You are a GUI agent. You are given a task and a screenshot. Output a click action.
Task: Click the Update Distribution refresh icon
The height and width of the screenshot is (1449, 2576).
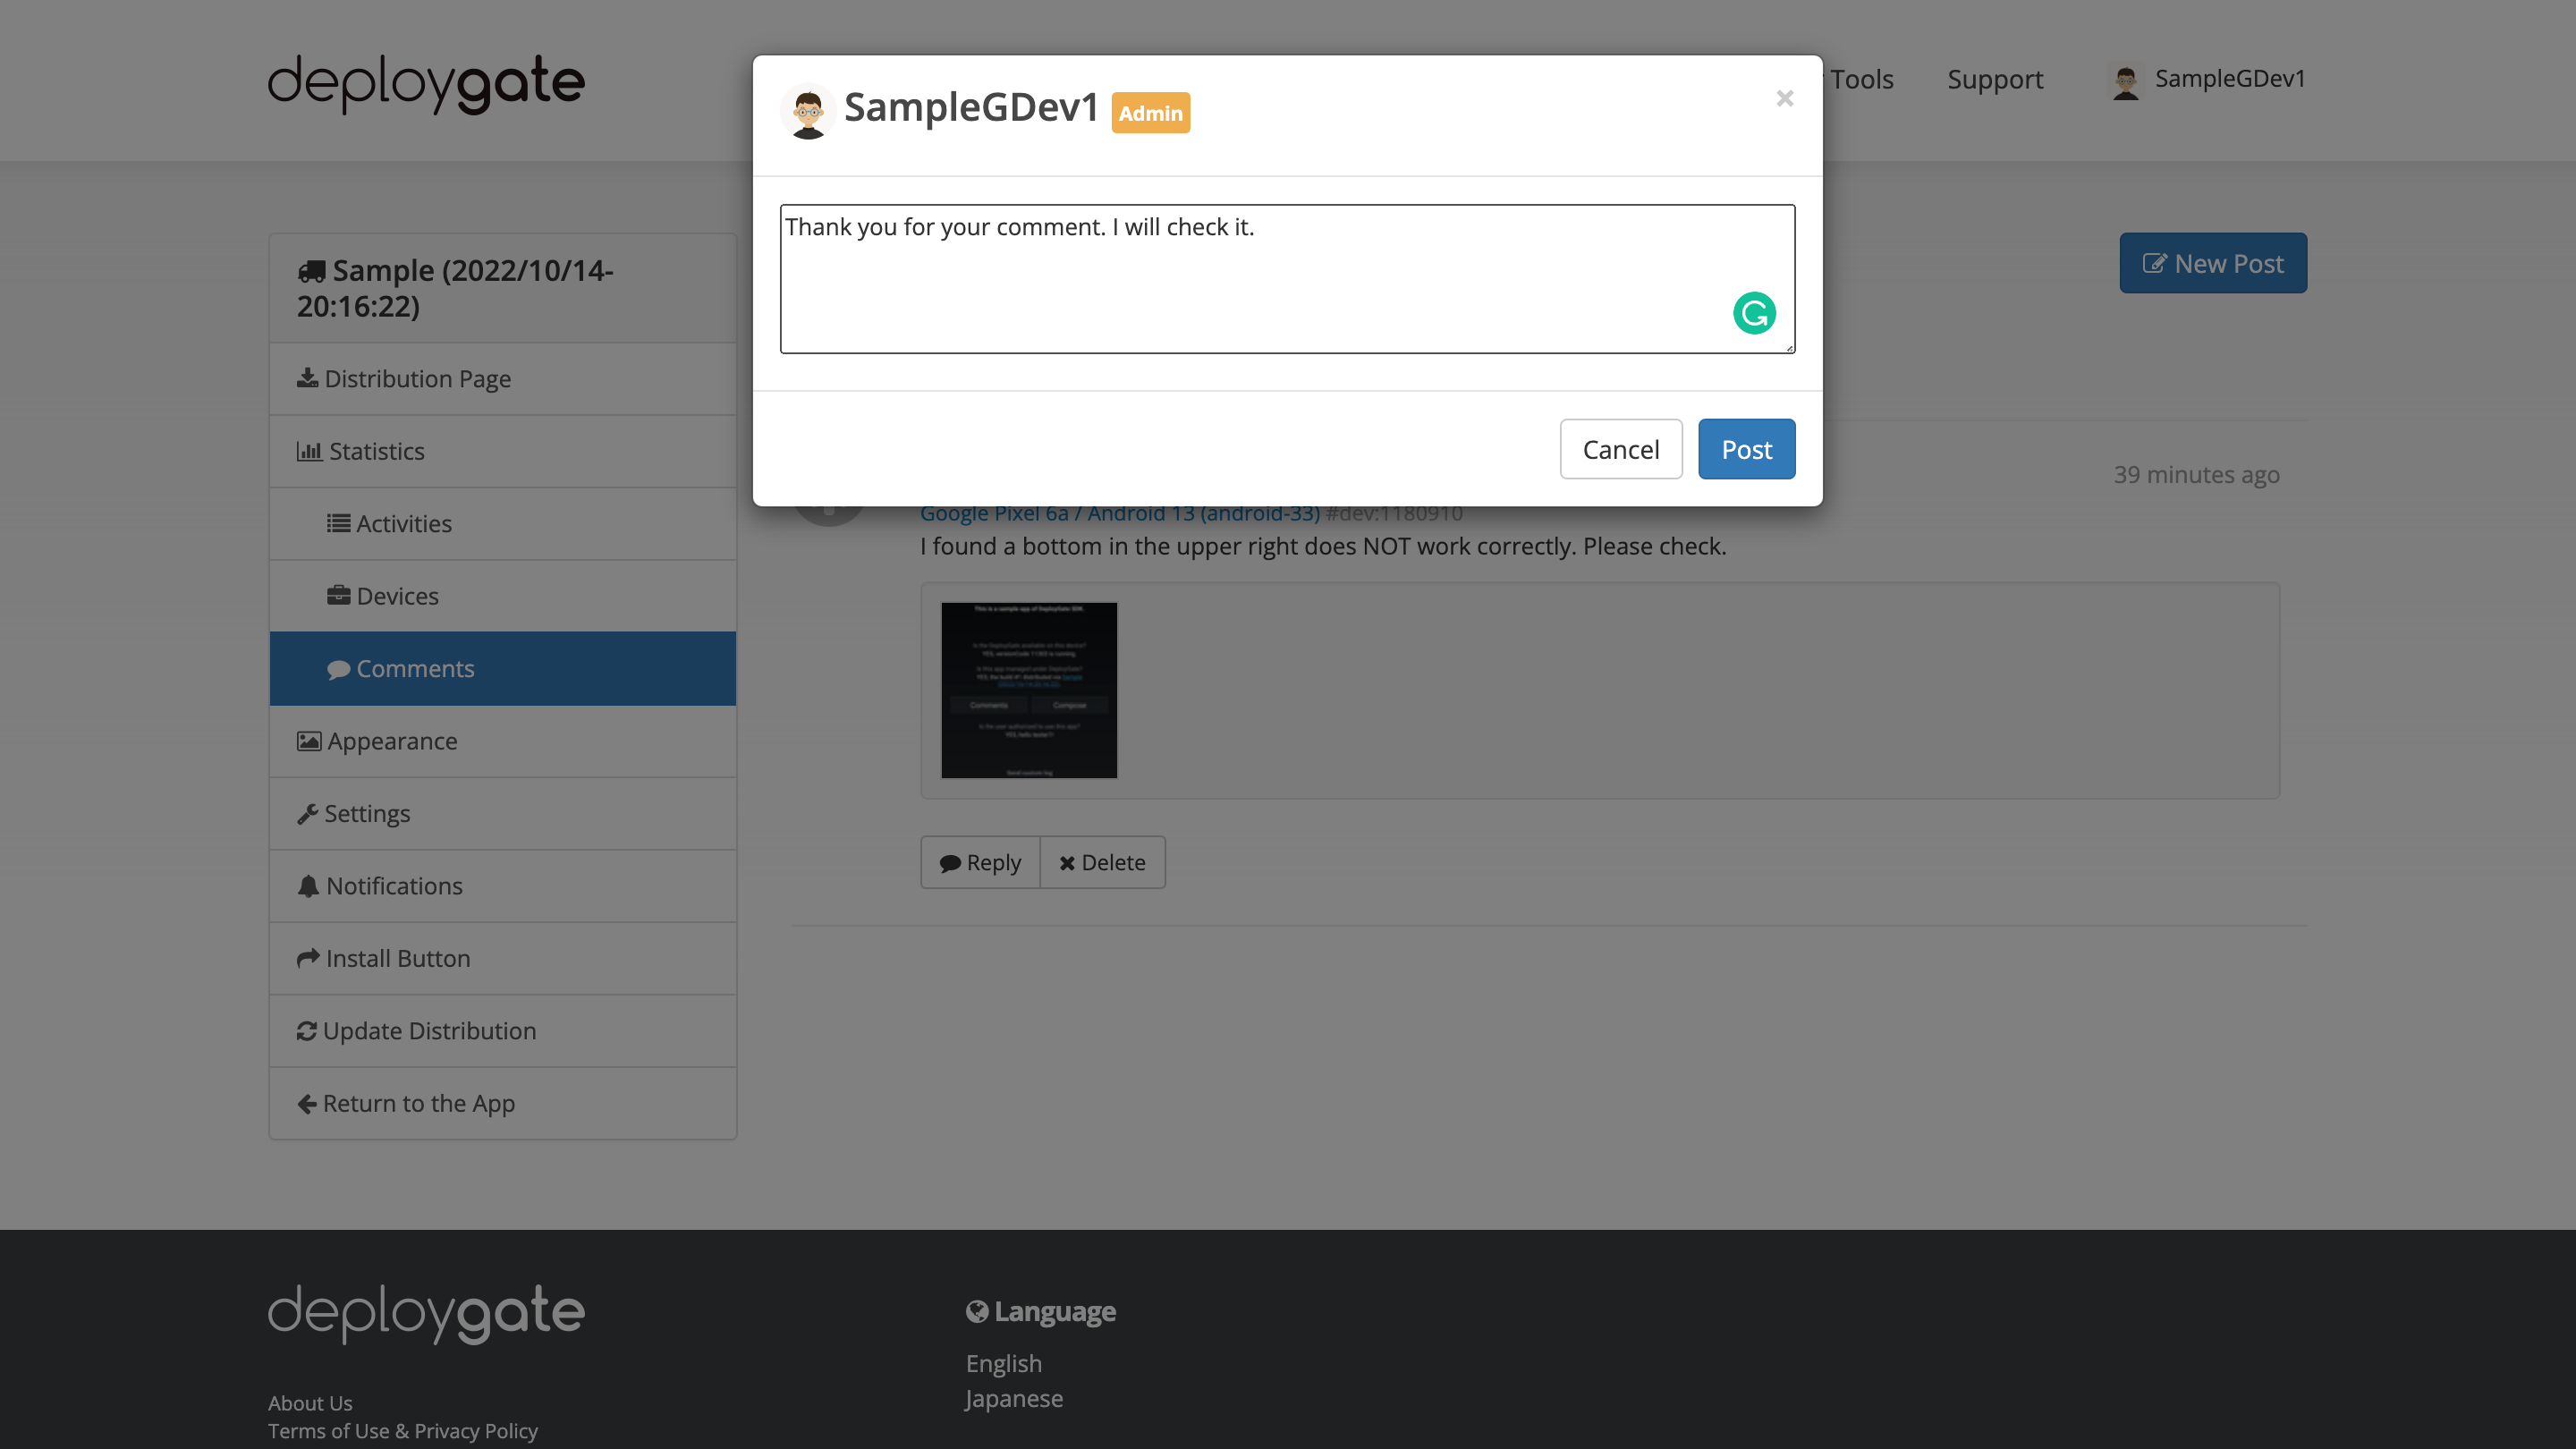click(x=307, y=1030)
